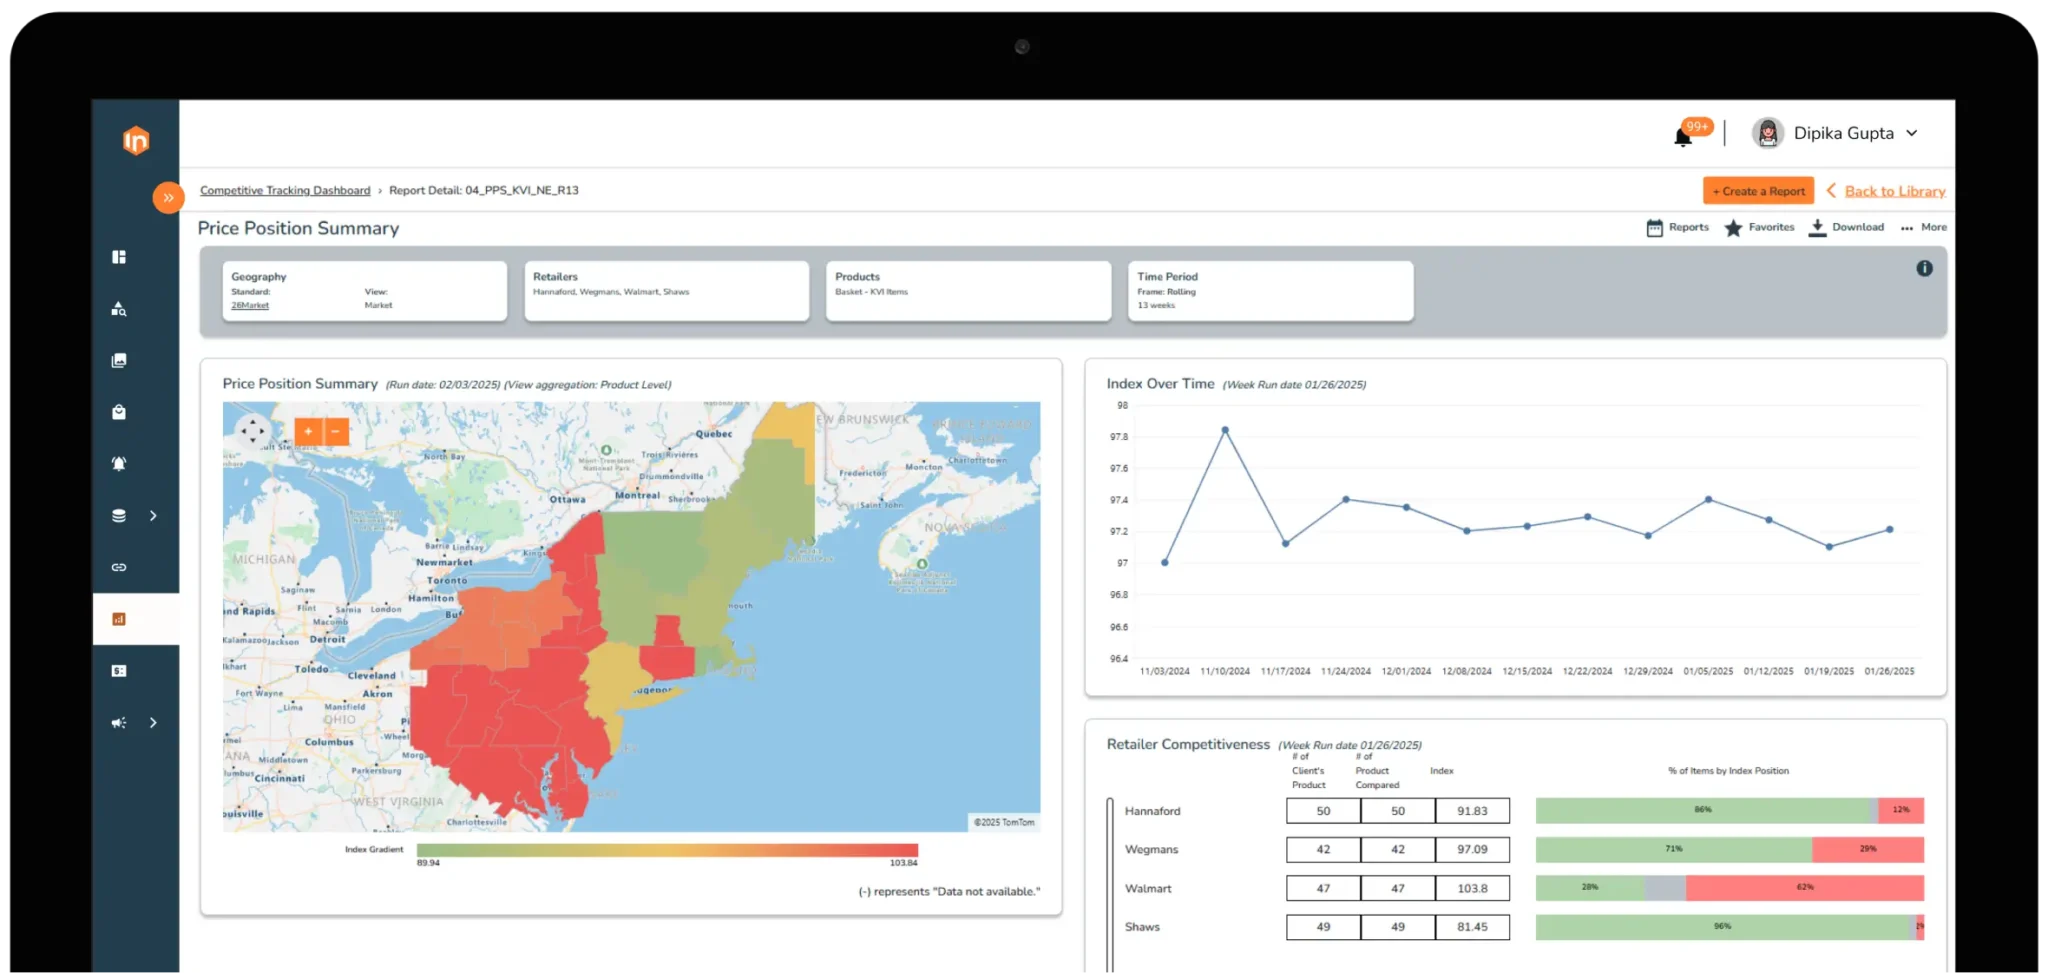This screenshot has width=2048, height=973.
Task: Click the notification bell with 99+ badge
Action: coord(1684,136)
